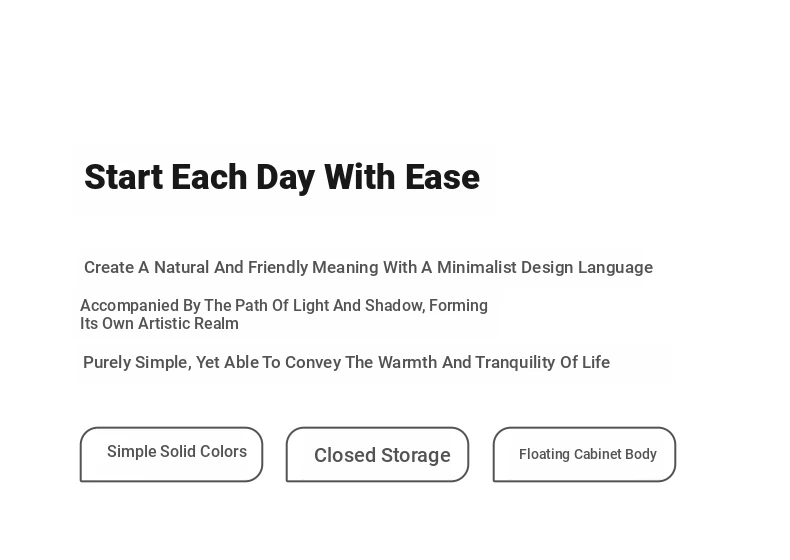This screenshot has width=790, height=560.
Task: Click the word Colors in the left button
Action: point(223,451)
